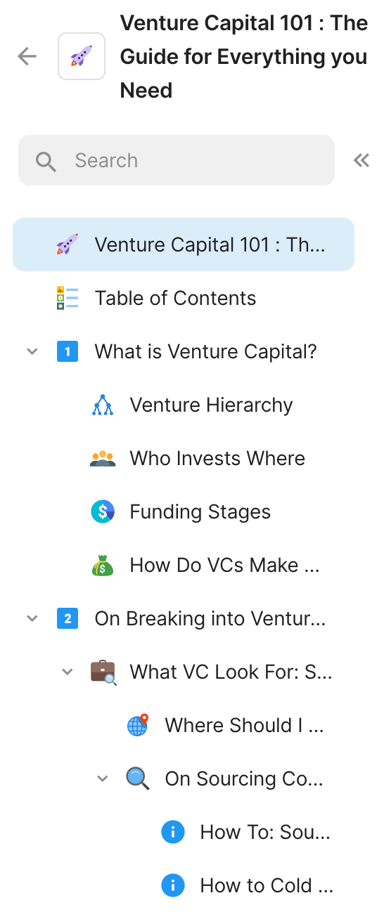Collapse the What VC Look For subsection
Screen dimensions: 384x912
coord(67,672)
